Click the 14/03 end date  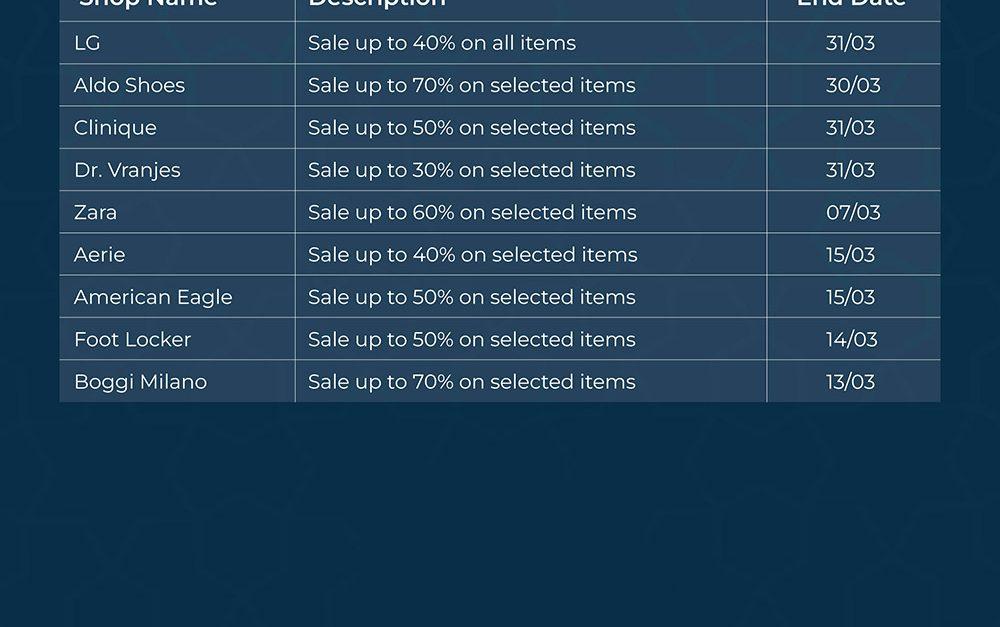tap(852, 339)
